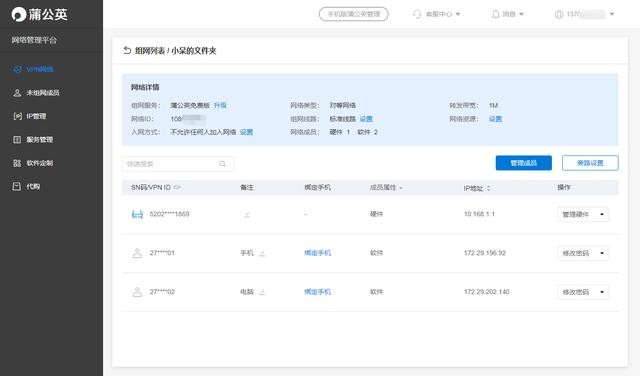Click 设置 beside 标准线路
The image size is (640, 376).
(x=366, y=119)
